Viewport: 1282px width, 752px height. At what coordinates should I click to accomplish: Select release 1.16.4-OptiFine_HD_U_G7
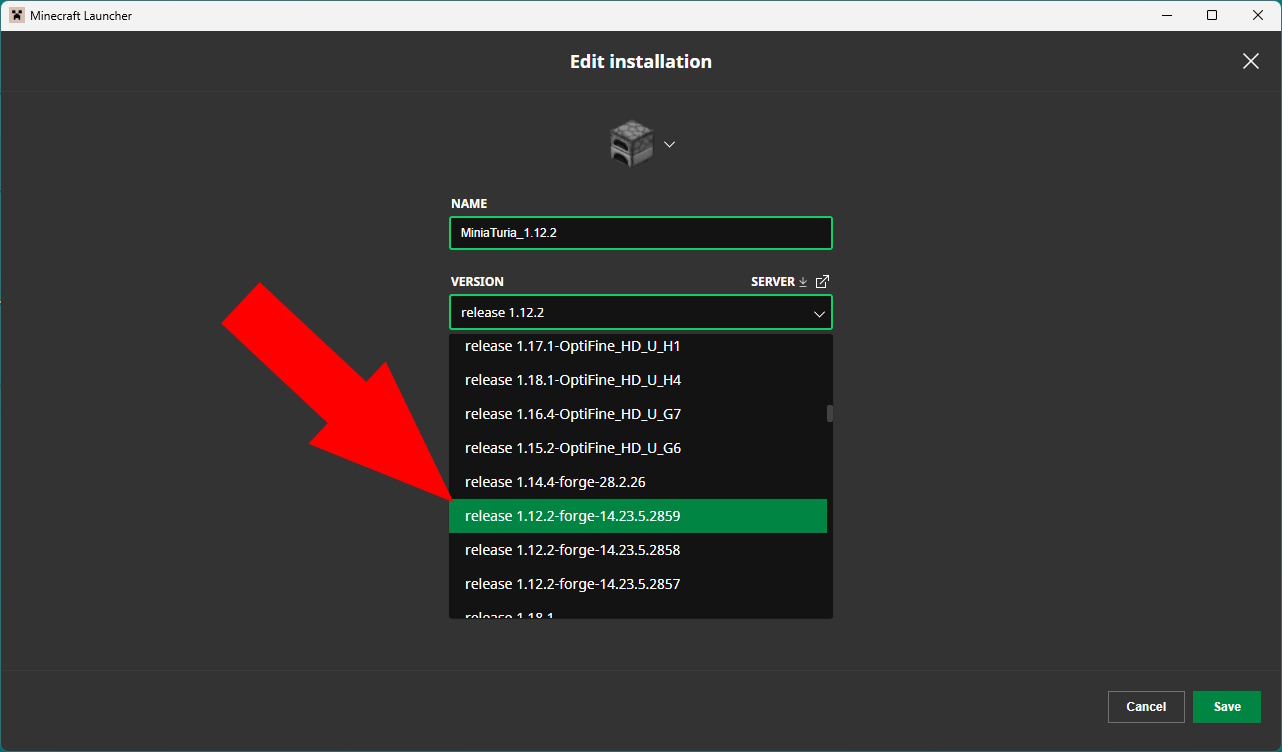[638, 414]
